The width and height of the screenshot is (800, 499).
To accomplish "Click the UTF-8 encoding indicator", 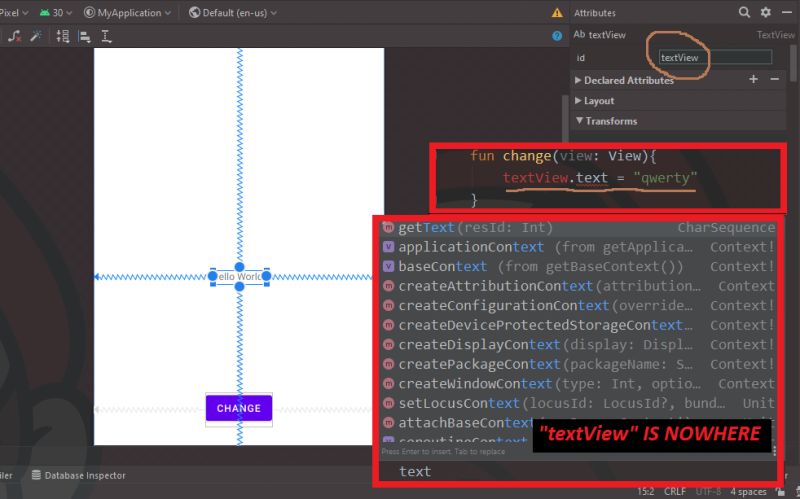I will point(708,491).
